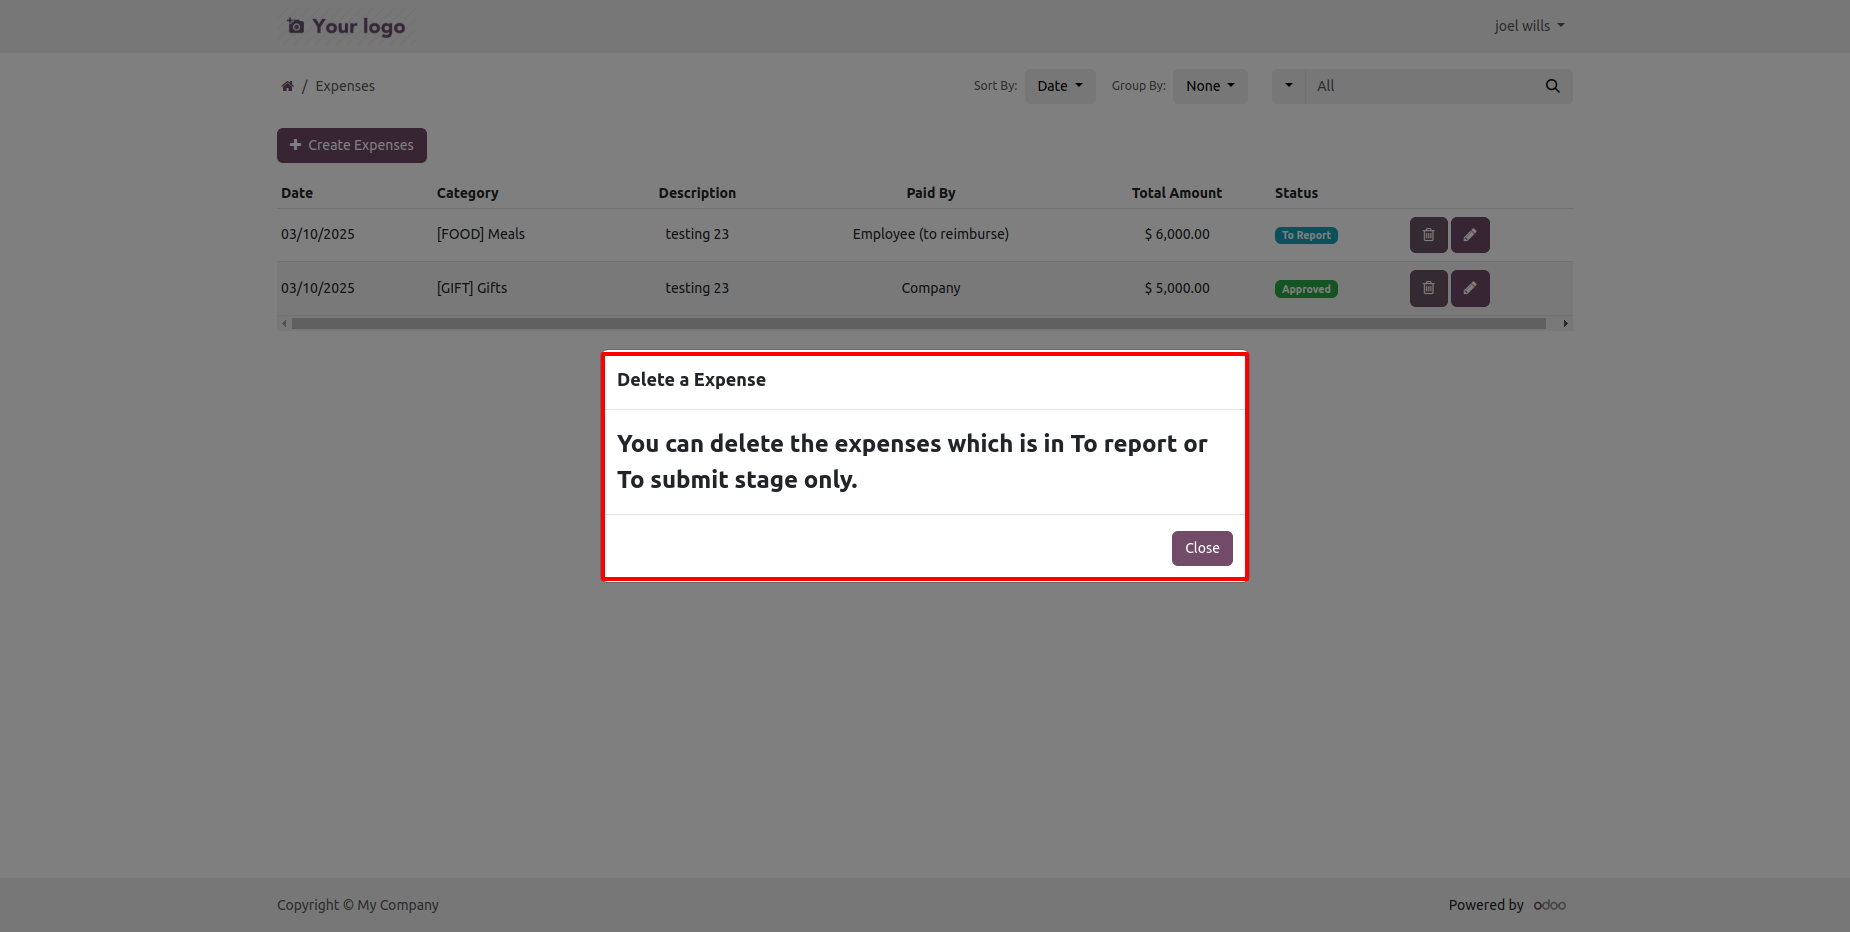Edit the GIFT Gifts expense with pencil
Screen dimensions: 1850x932
1469,288
